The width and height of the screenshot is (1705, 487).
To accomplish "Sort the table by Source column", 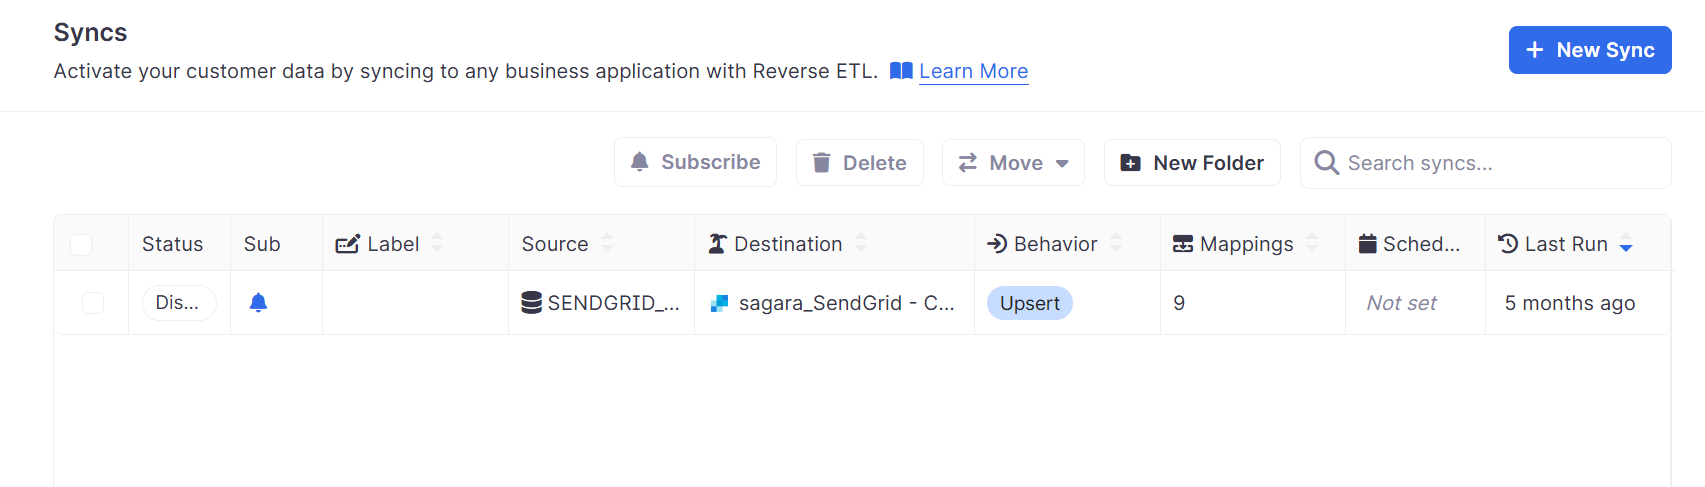I will point(607,244).
